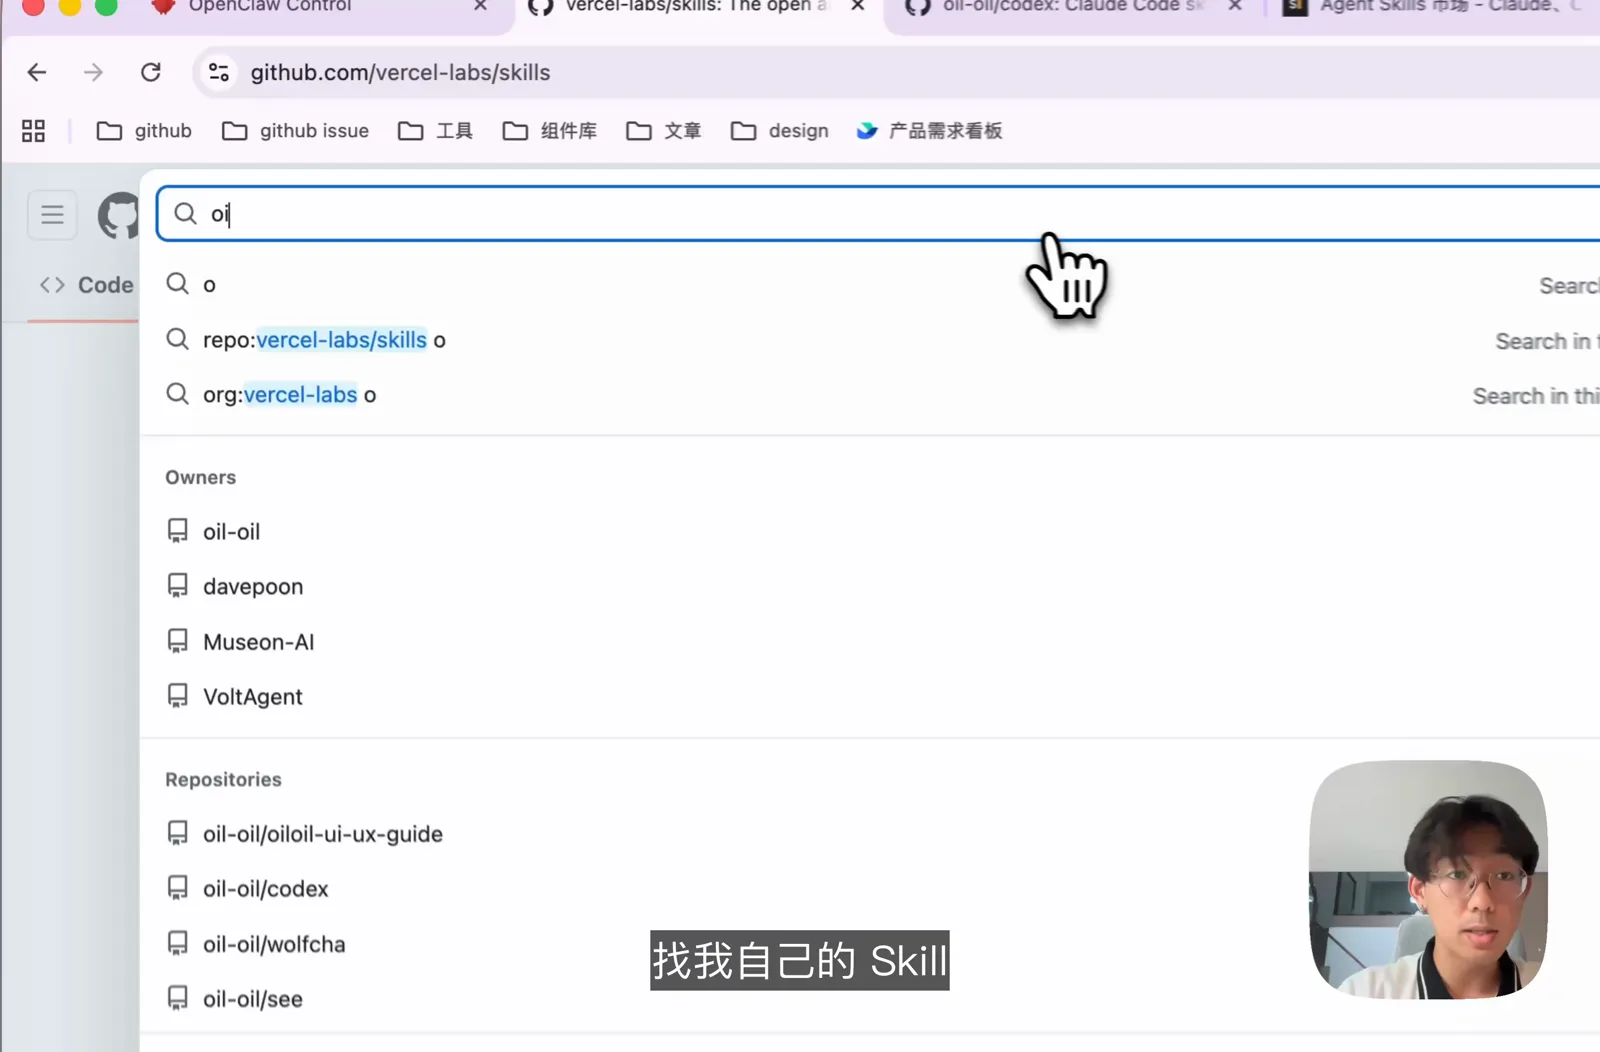Switch to the Agent Skills 市场 browser tab

[1435, 10]
